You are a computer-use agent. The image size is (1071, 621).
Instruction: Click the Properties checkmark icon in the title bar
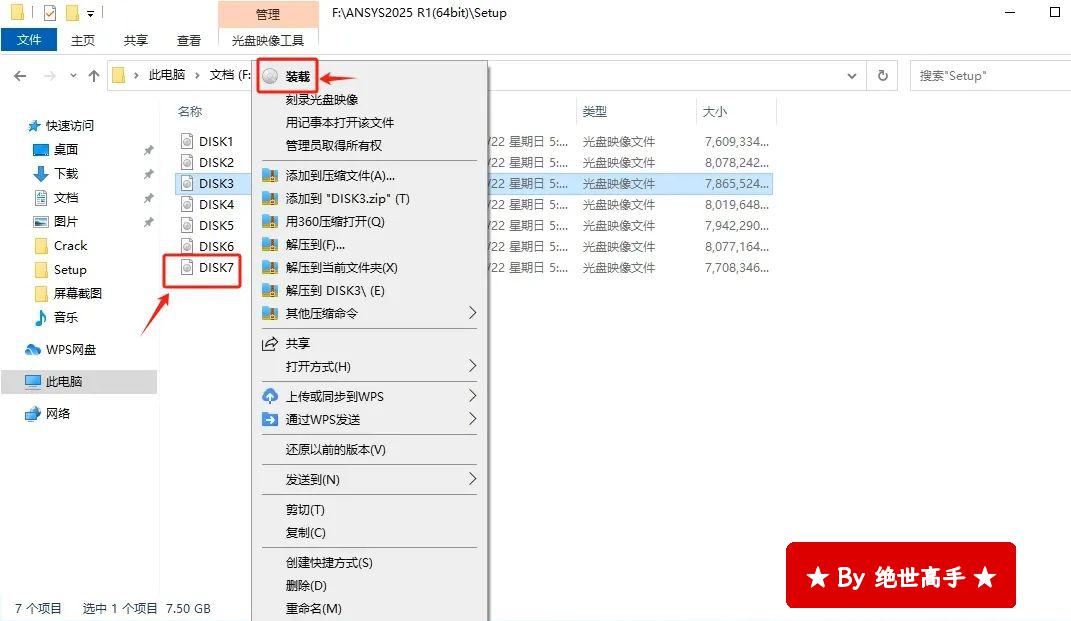(x=50, y=12)
